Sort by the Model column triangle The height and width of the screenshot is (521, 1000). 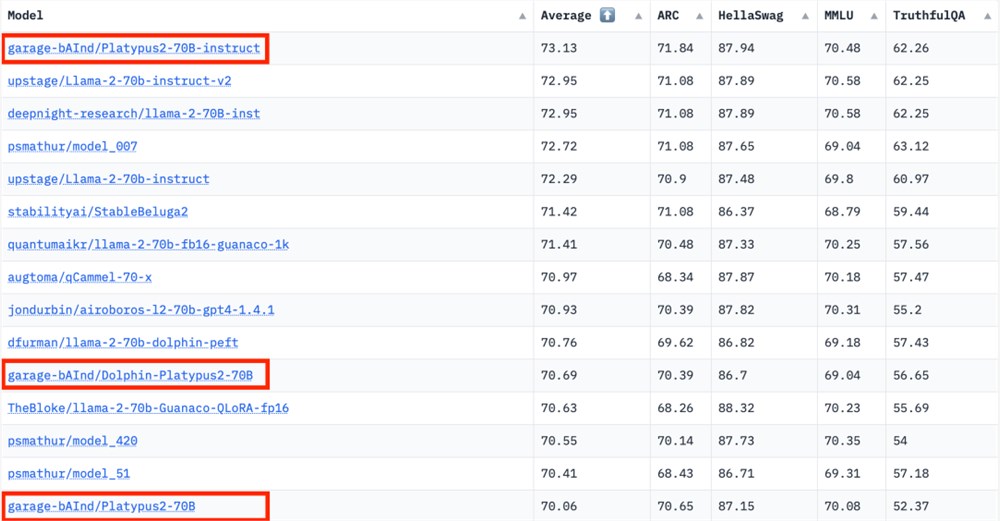point(522,17)
